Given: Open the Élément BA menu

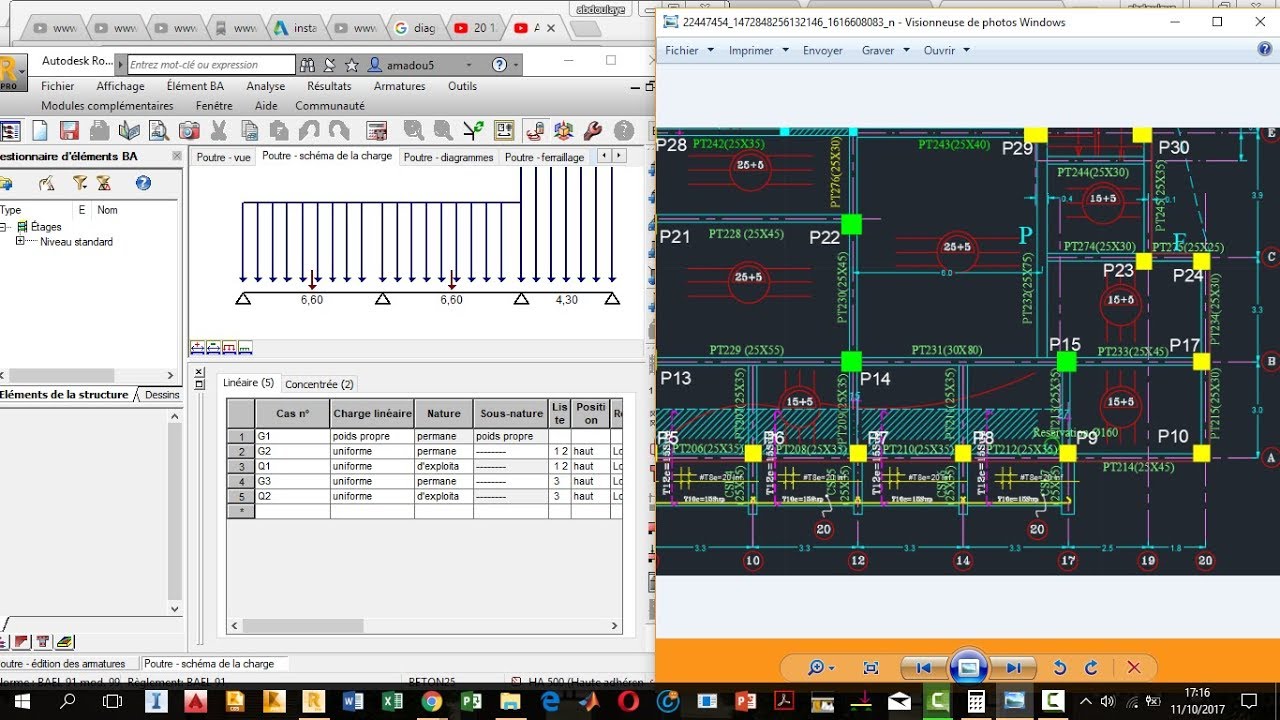Looking at the screenshot, I should pos(195,86).
